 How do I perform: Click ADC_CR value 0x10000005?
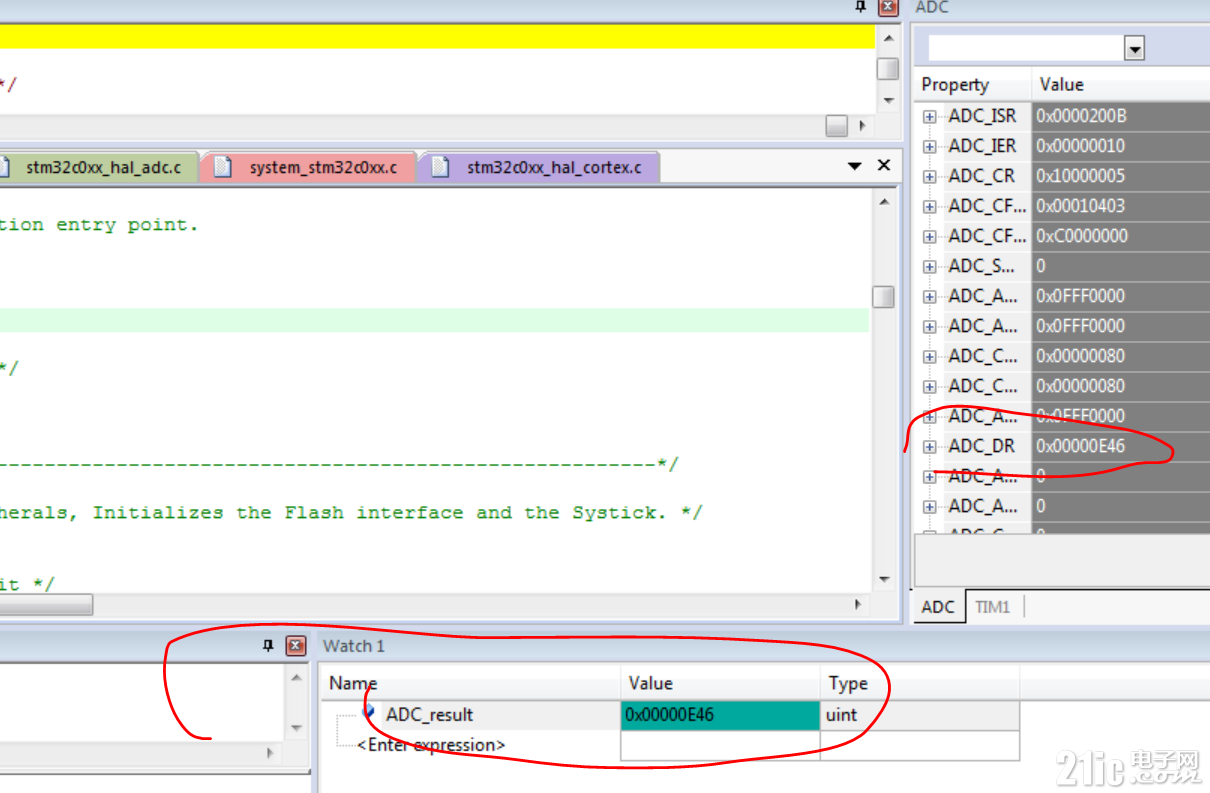(x=1081, y=176)
